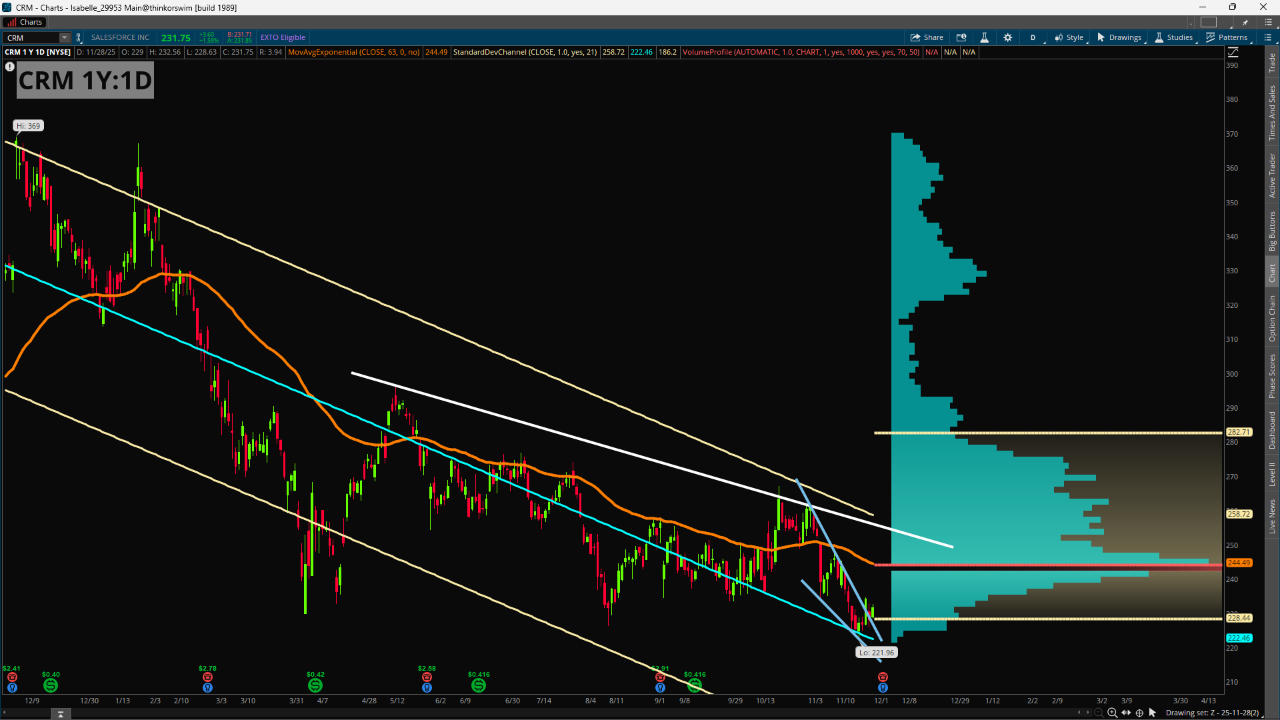Screen dimensions: 1280x720
Task: Select the crosshair cursor icon
Action: [1139, 712]
